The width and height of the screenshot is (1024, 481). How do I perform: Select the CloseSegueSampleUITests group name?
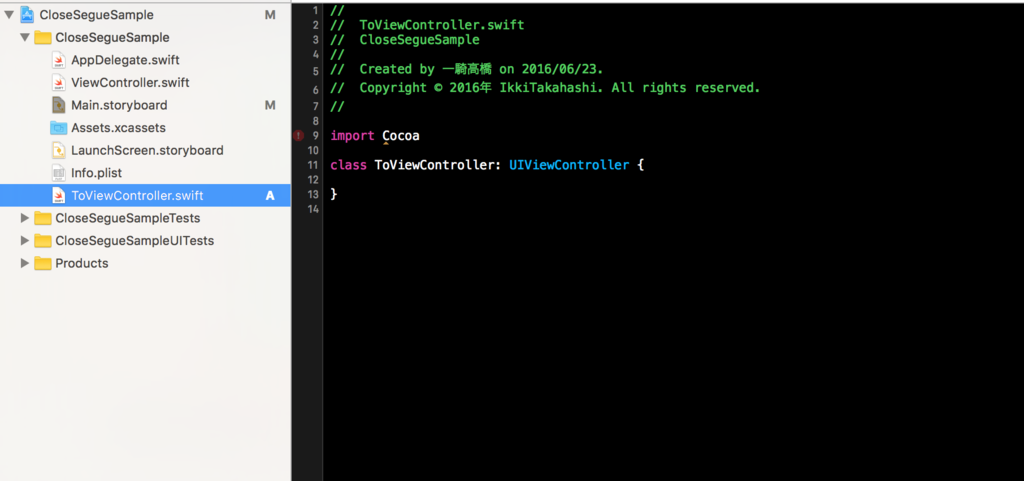[x=135, y=241]
